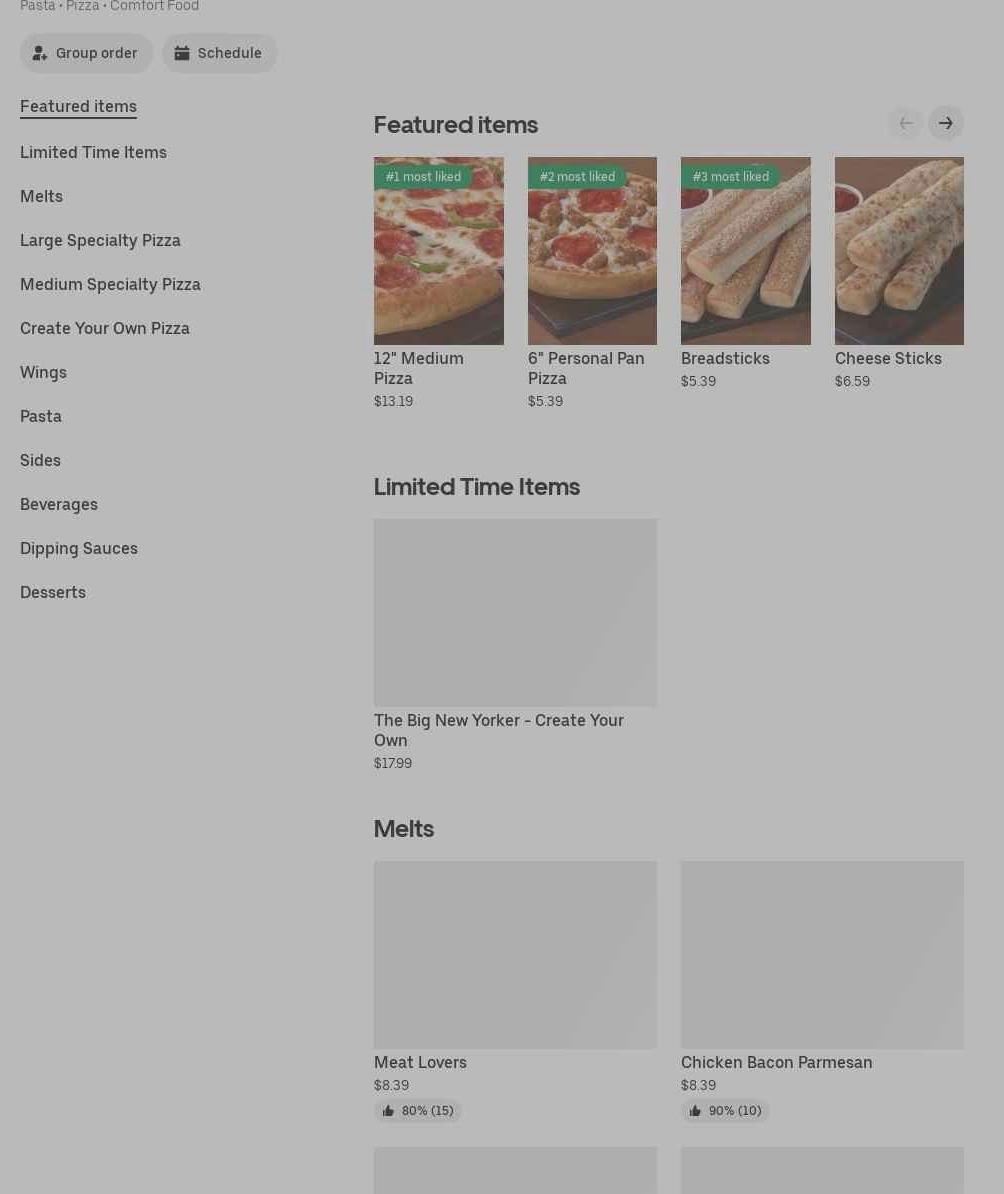Click the next arrow in Featured items carousel
This screenshot has height=1194, width=1004.
(x=945, y=123)
